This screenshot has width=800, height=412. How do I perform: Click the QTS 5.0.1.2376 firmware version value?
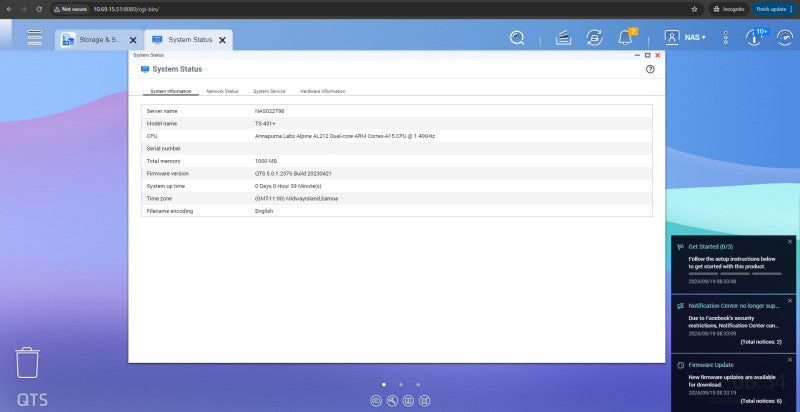[x=293, y=174]
